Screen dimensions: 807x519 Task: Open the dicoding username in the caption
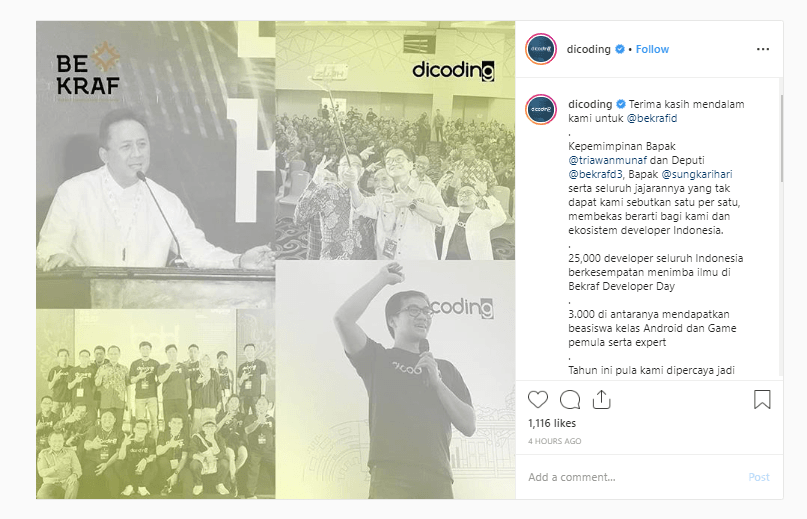click(x=590, y=104)
